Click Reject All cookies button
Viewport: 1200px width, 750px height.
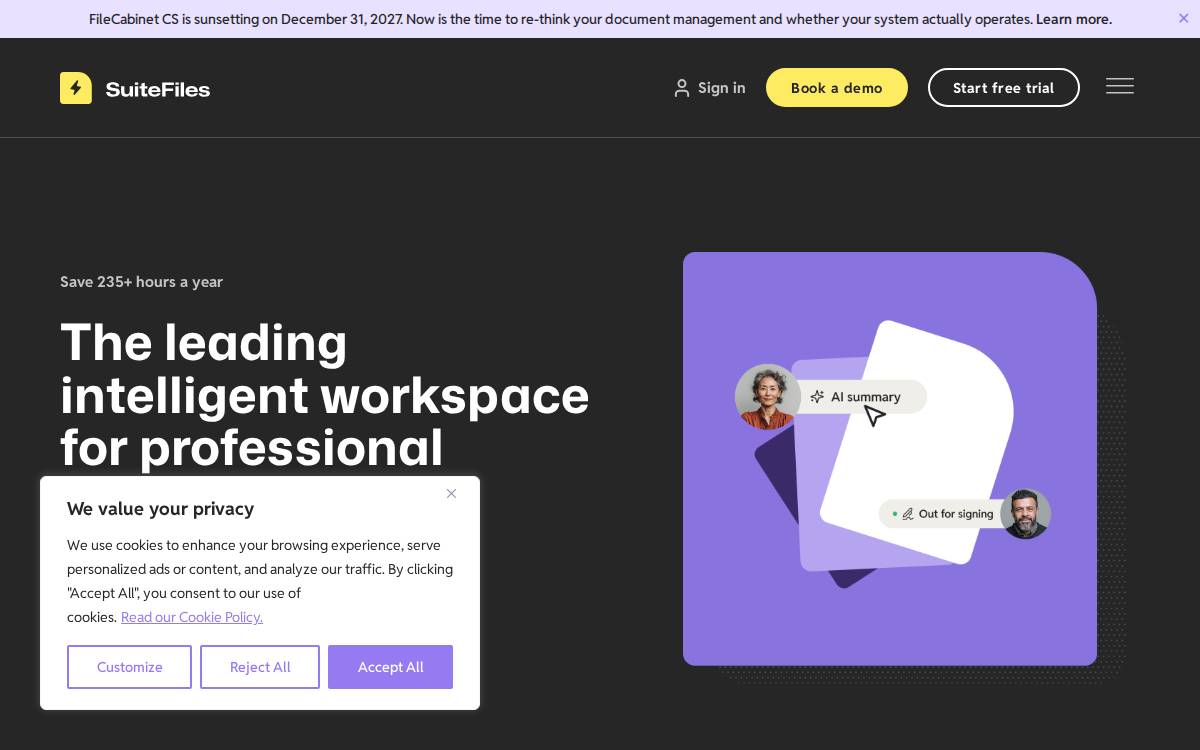[x=260, y=667]
